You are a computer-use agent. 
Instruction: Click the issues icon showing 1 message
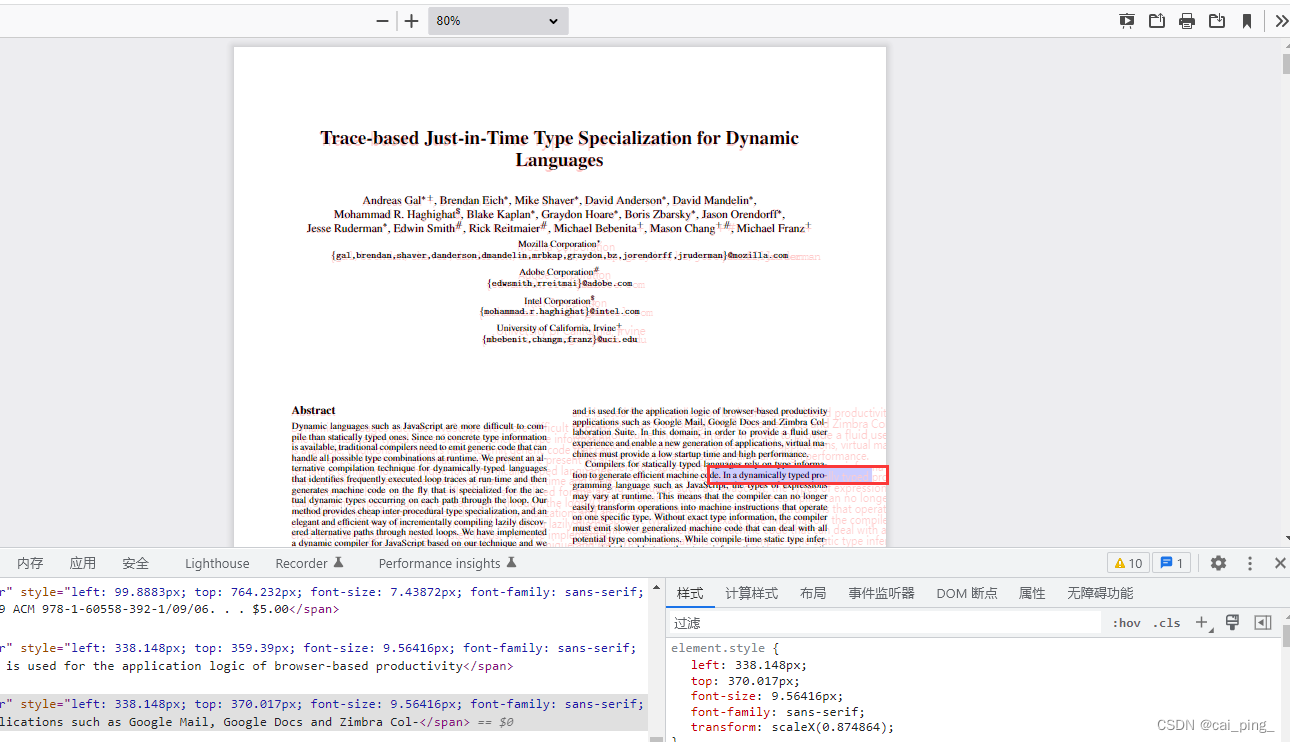(x=1171, y=563)
